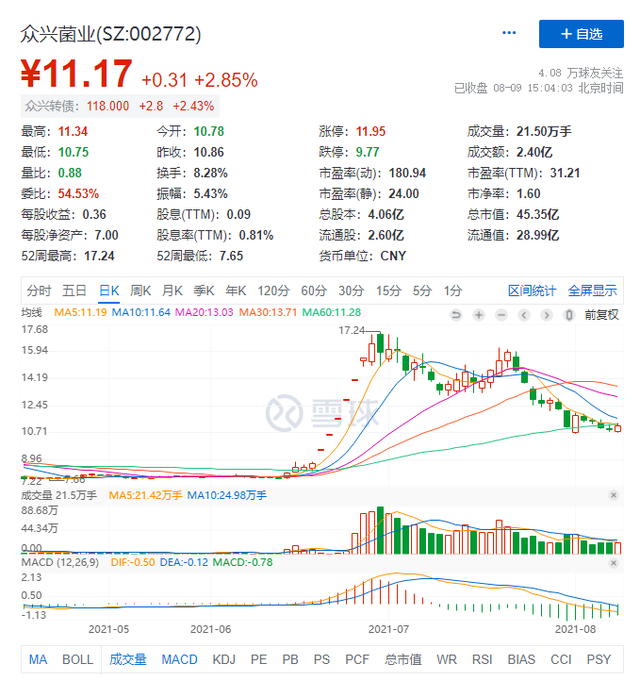Enable the 总市值 sub-indicator
The width and height of the screenshot is (640, 681).
point(403,659)
